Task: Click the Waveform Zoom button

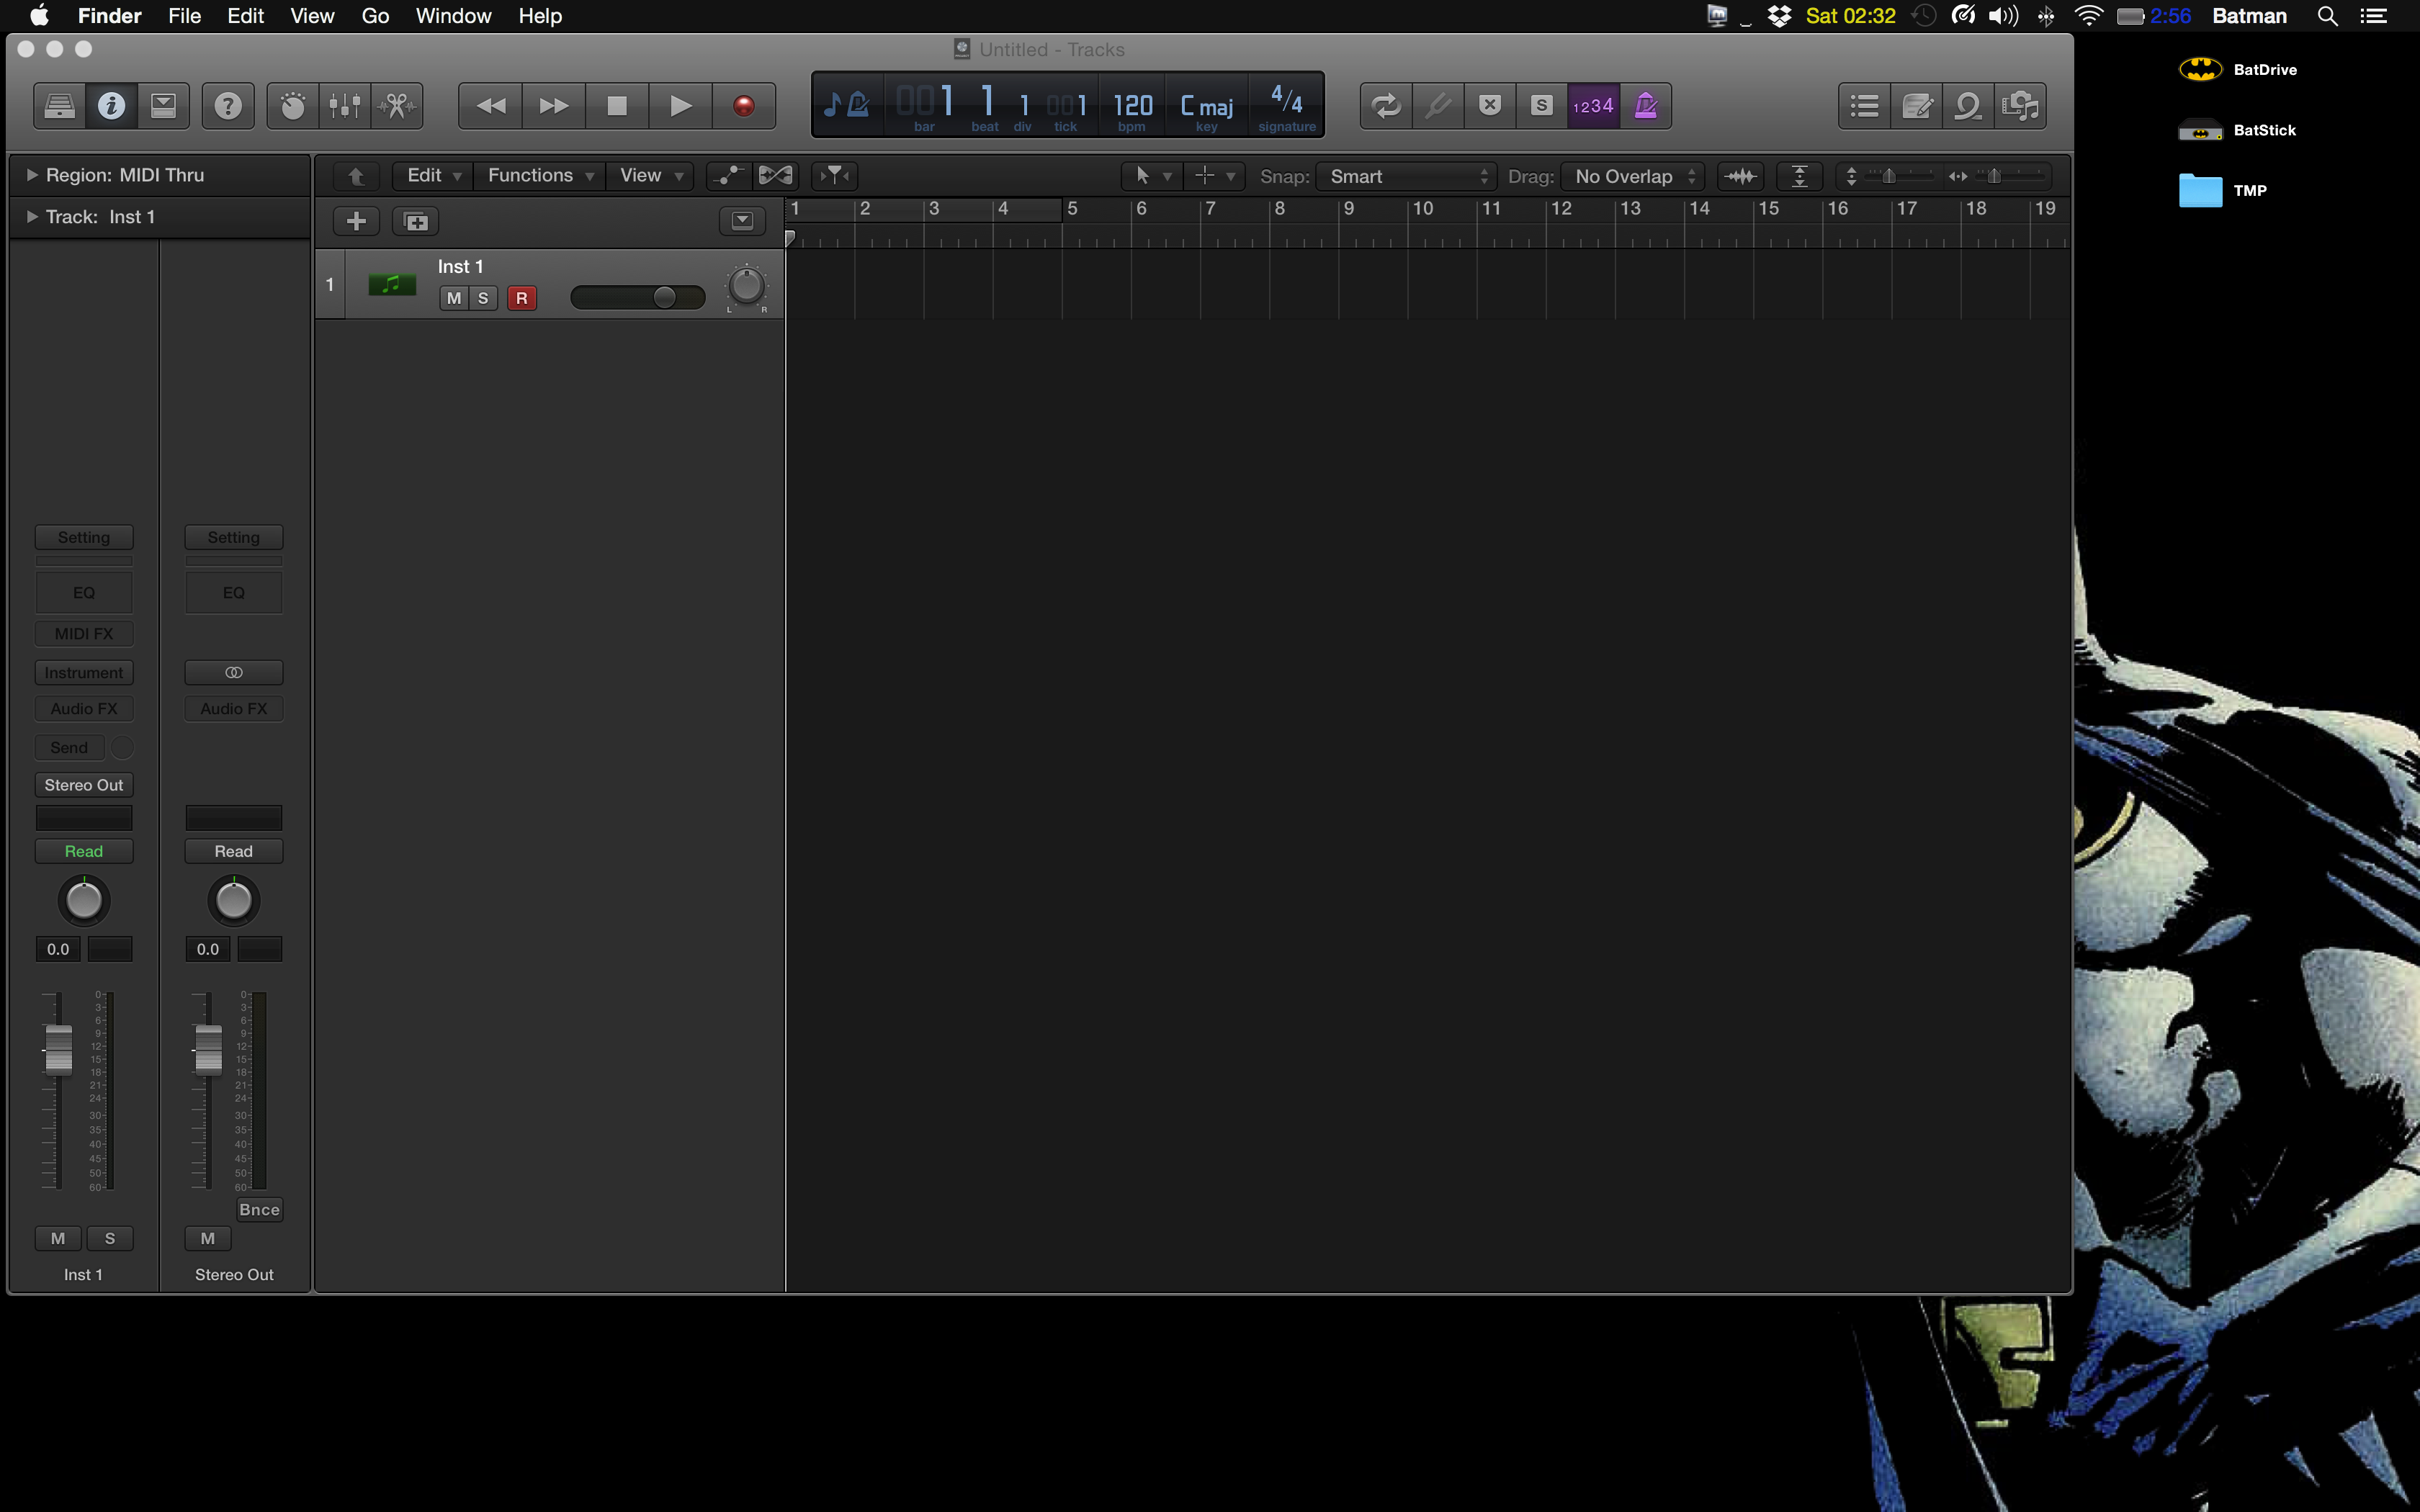Action: point(1740,176)
